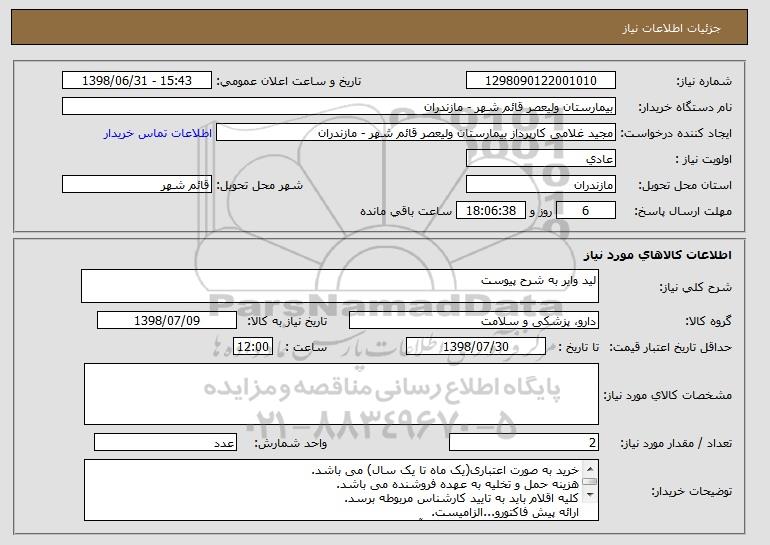The image size is (770, 545).
Task: Select the priority field عادی
Action: pos(541,159)
